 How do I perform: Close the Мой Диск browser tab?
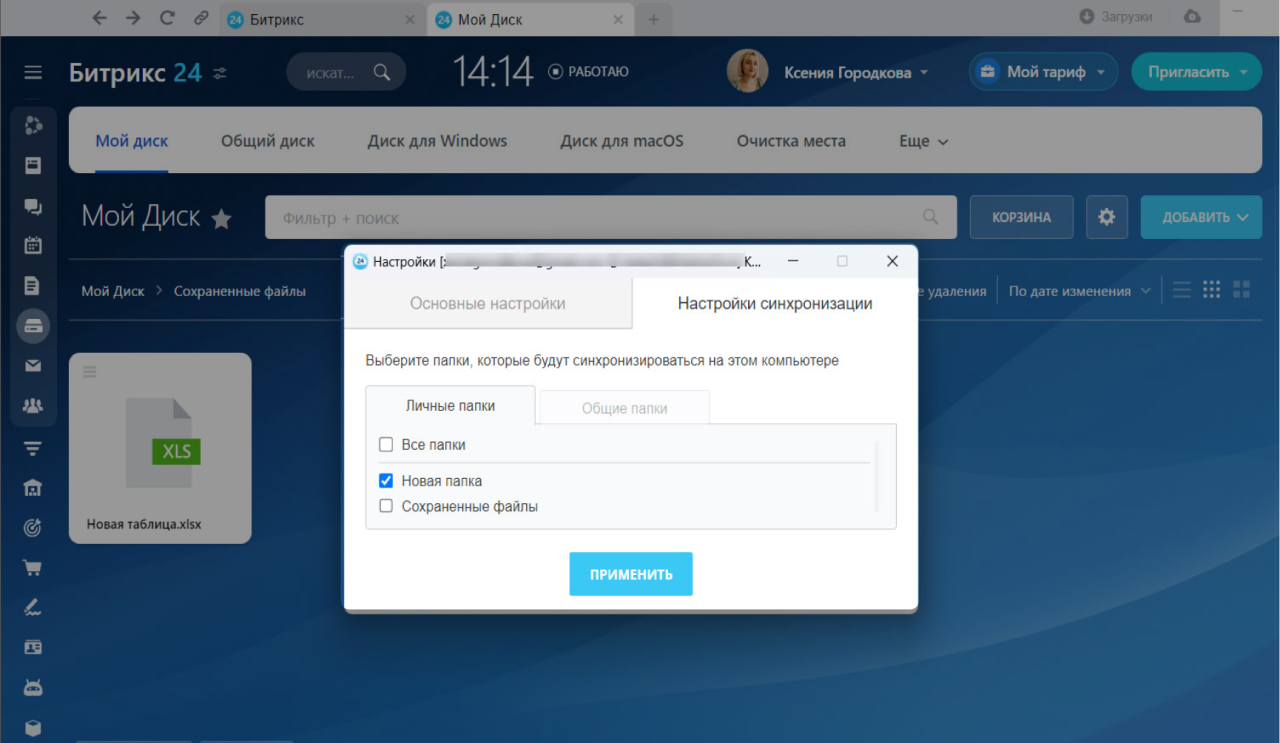[618, 19]
